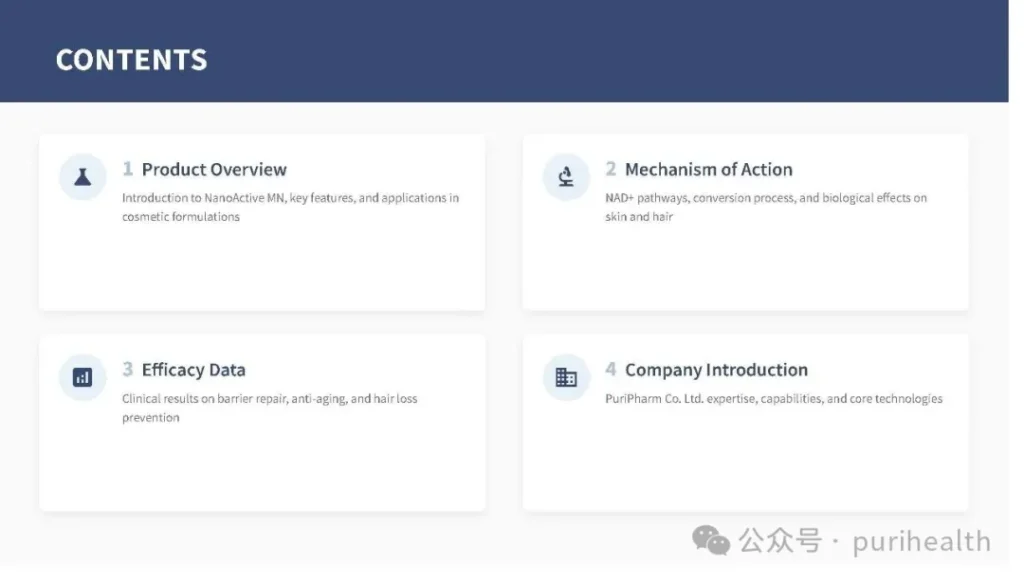1024x582 pixels.
Task: Select the Company Introduction heading
Action: pos(716,370)
